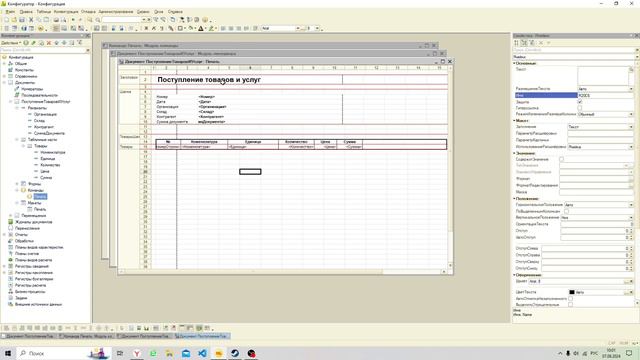Viewport: 640px width, 360px height.
Task: Click the Имя input field in Properties
Action: (x=605, y=95)
